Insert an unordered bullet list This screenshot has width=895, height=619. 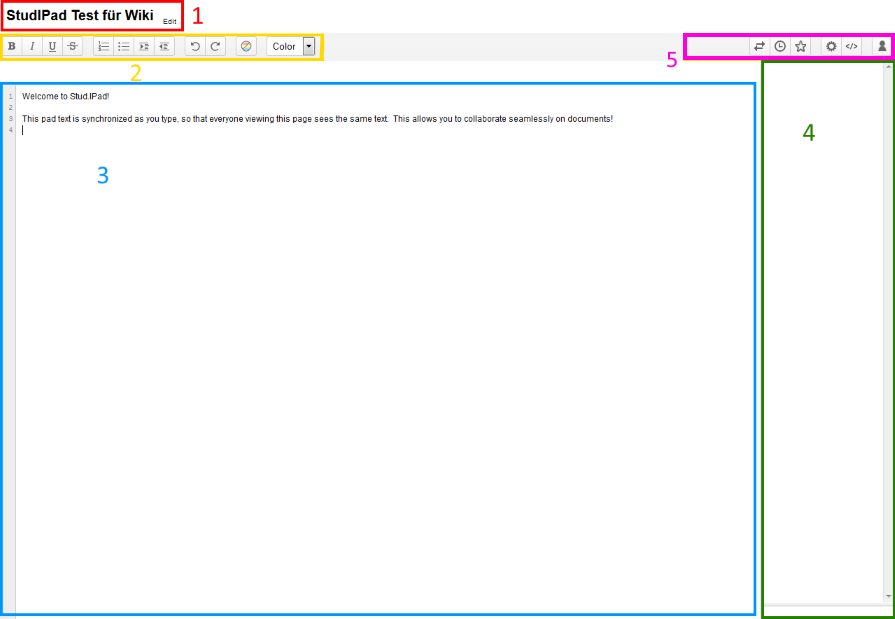coord(123,46)
